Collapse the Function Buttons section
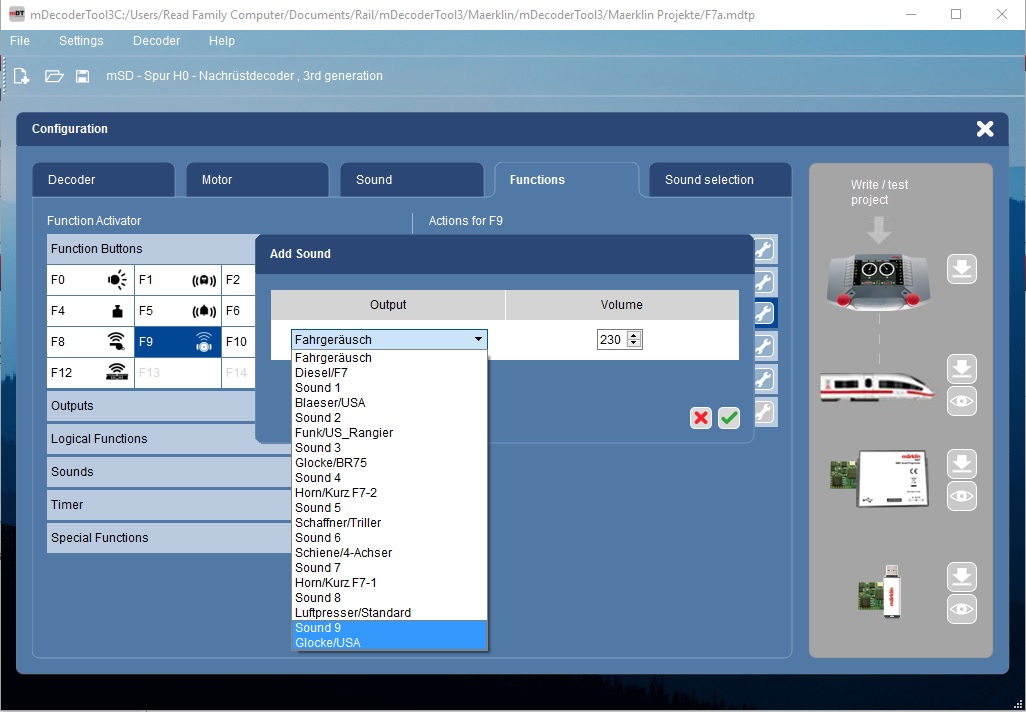The height and width of the screenshot is (712, 1026). click(x=151, y=249)
